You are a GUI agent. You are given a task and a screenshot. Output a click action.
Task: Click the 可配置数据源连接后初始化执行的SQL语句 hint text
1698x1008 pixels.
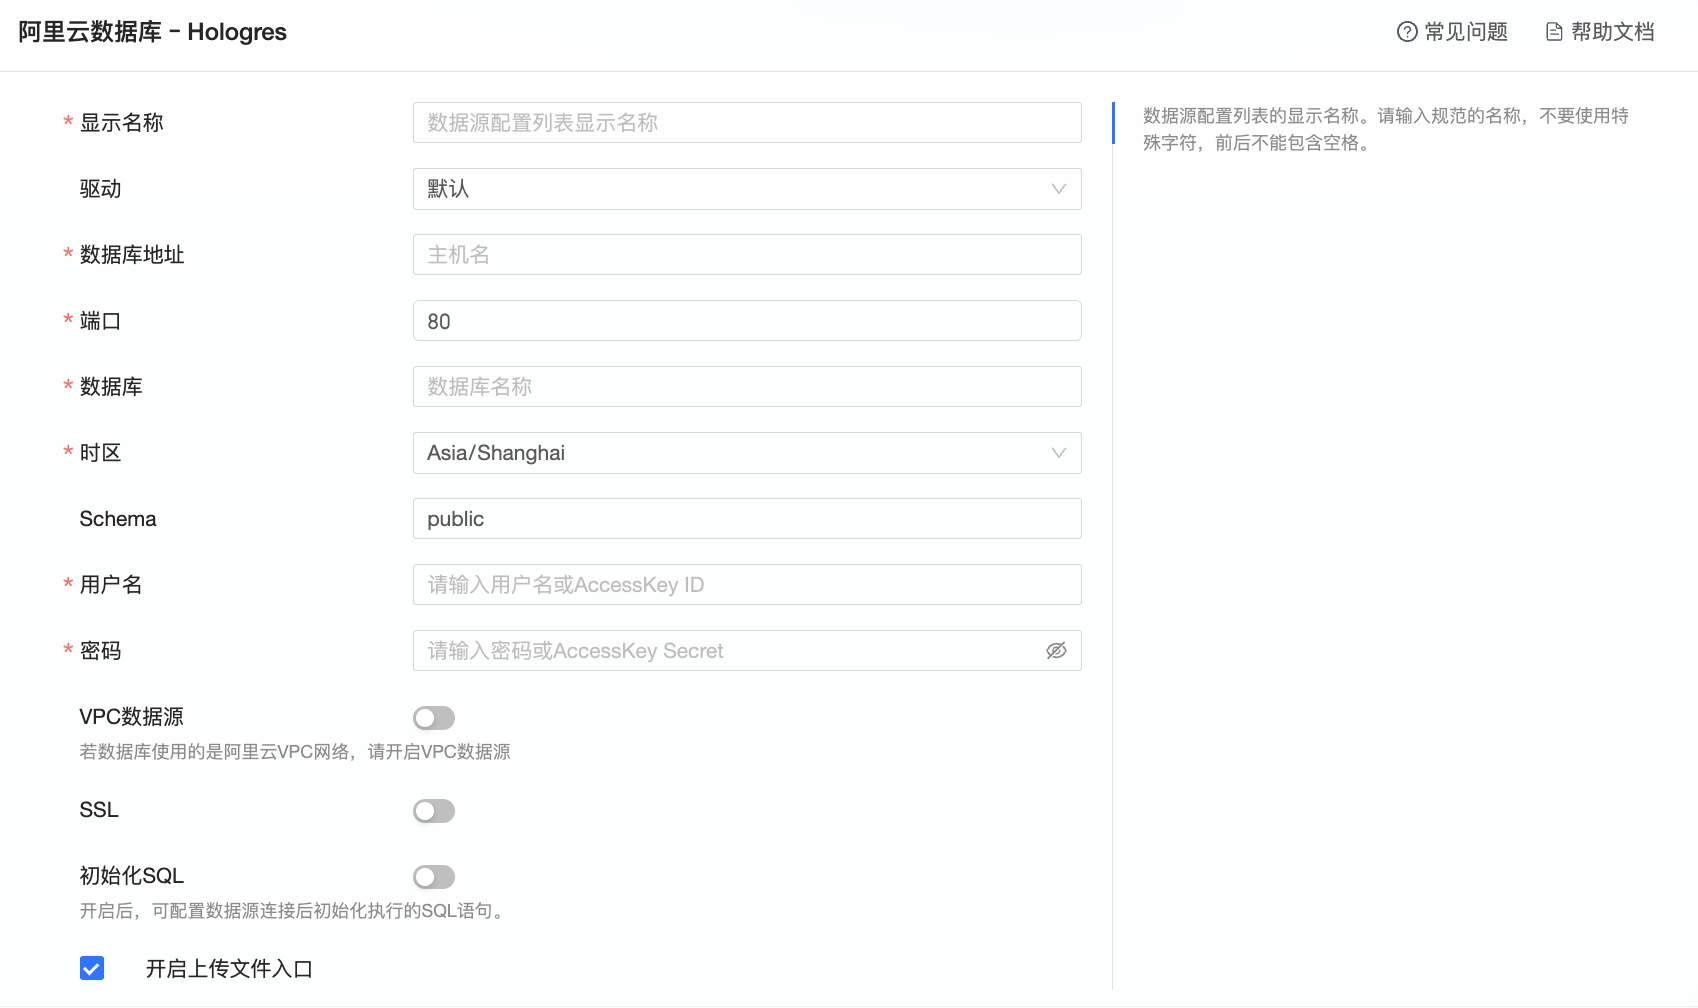pos(295,911)
